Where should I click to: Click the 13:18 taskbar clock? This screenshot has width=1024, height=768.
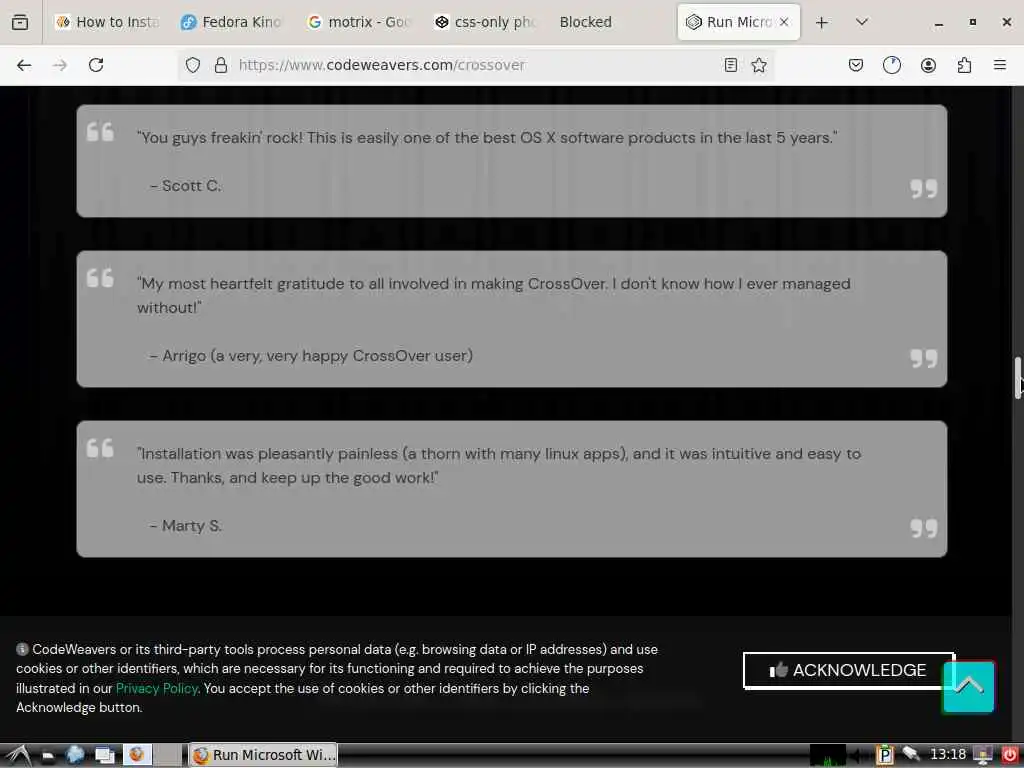[948, 754]
